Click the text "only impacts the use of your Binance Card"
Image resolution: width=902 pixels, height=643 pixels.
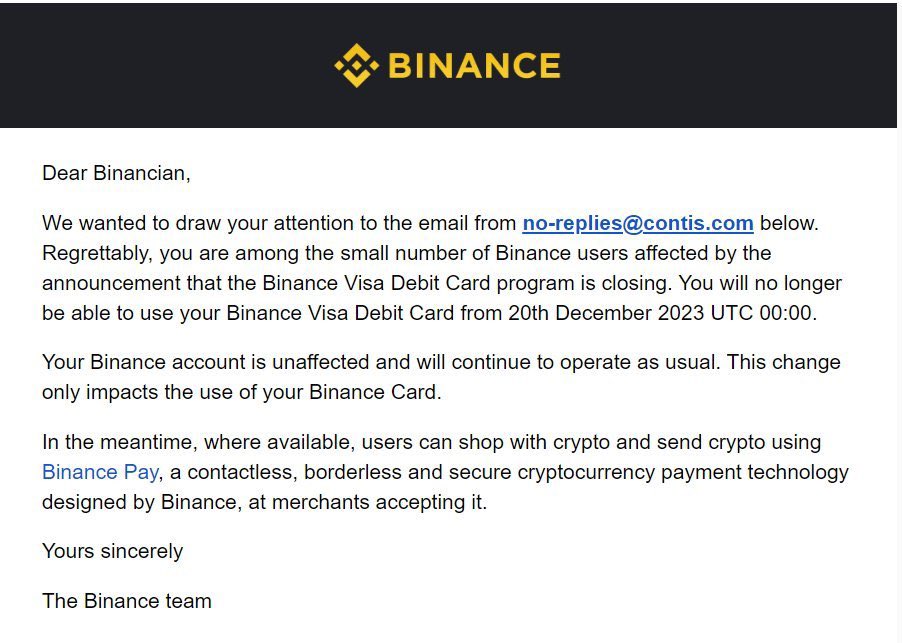point(240,392)
